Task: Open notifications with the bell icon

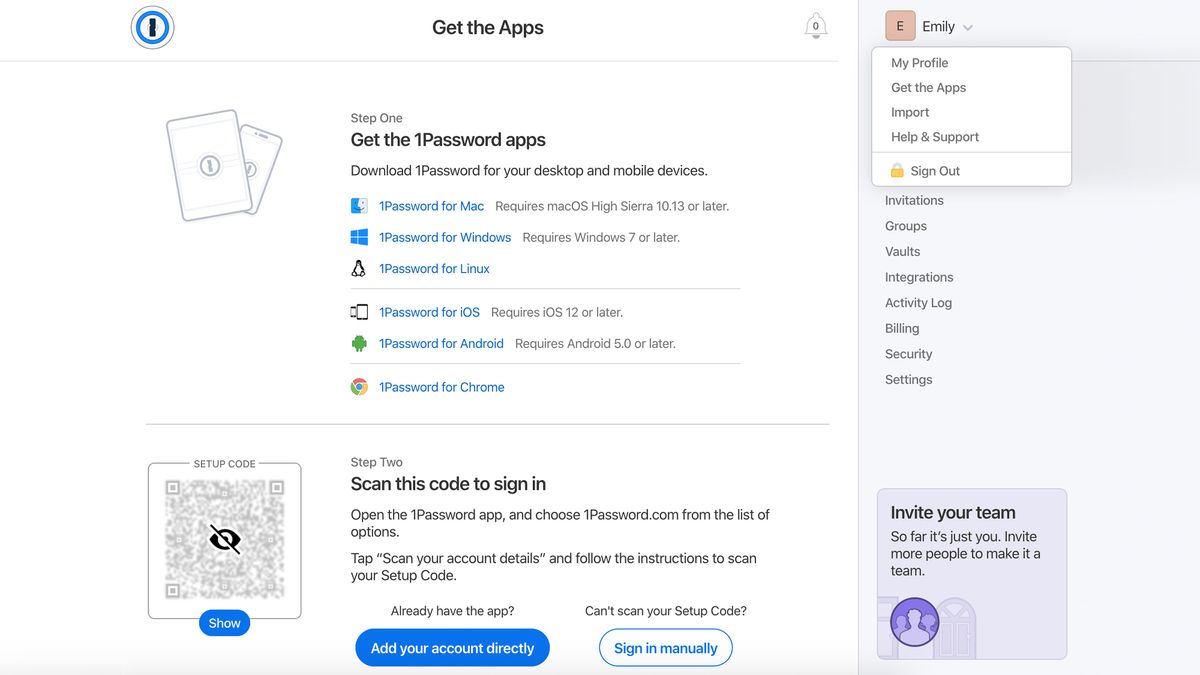Action: [x=816, y=27]
